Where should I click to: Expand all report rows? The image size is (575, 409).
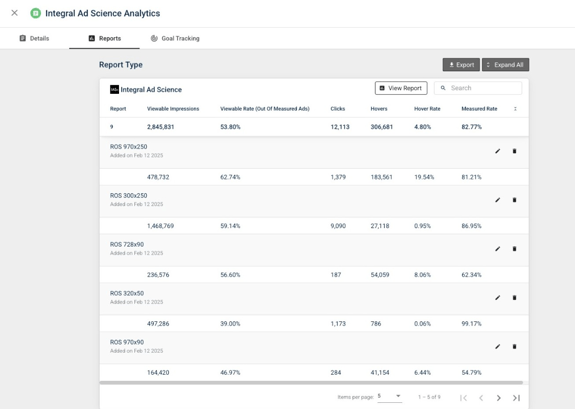505,65
